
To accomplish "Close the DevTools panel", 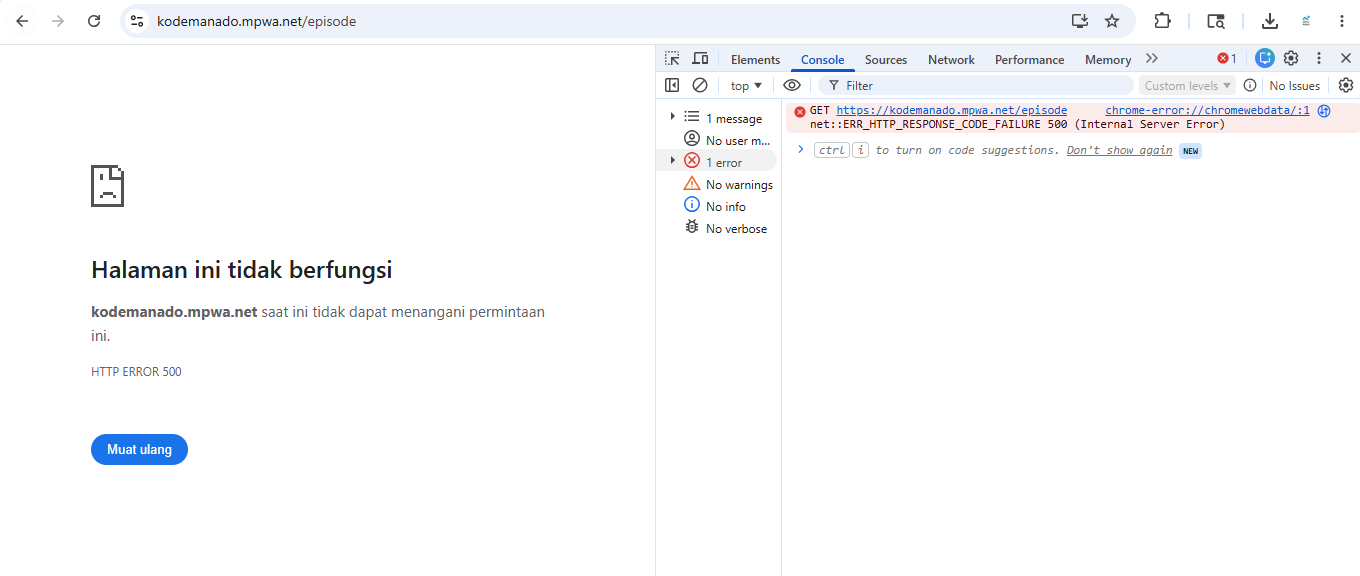I will [x=1346, y=59].
